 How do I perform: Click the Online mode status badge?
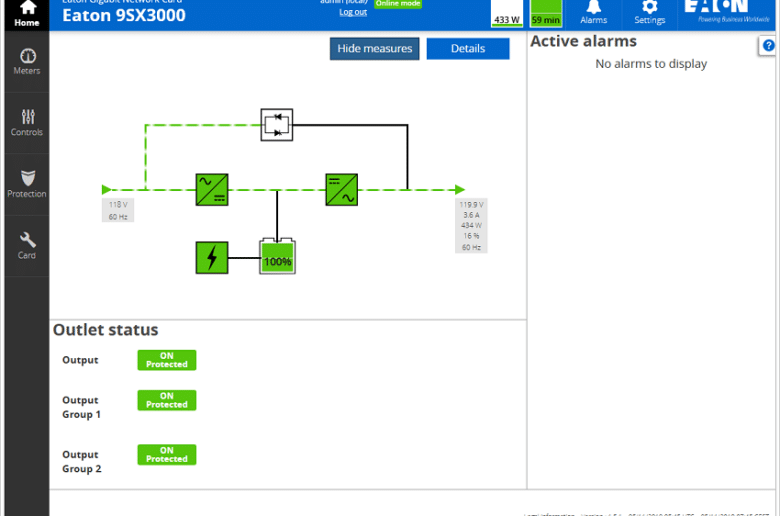pyautogui.click(x=398, y=4)
